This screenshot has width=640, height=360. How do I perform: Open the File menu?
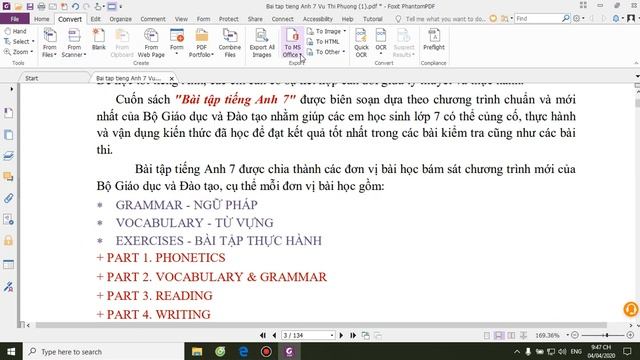tap(15, 19)
